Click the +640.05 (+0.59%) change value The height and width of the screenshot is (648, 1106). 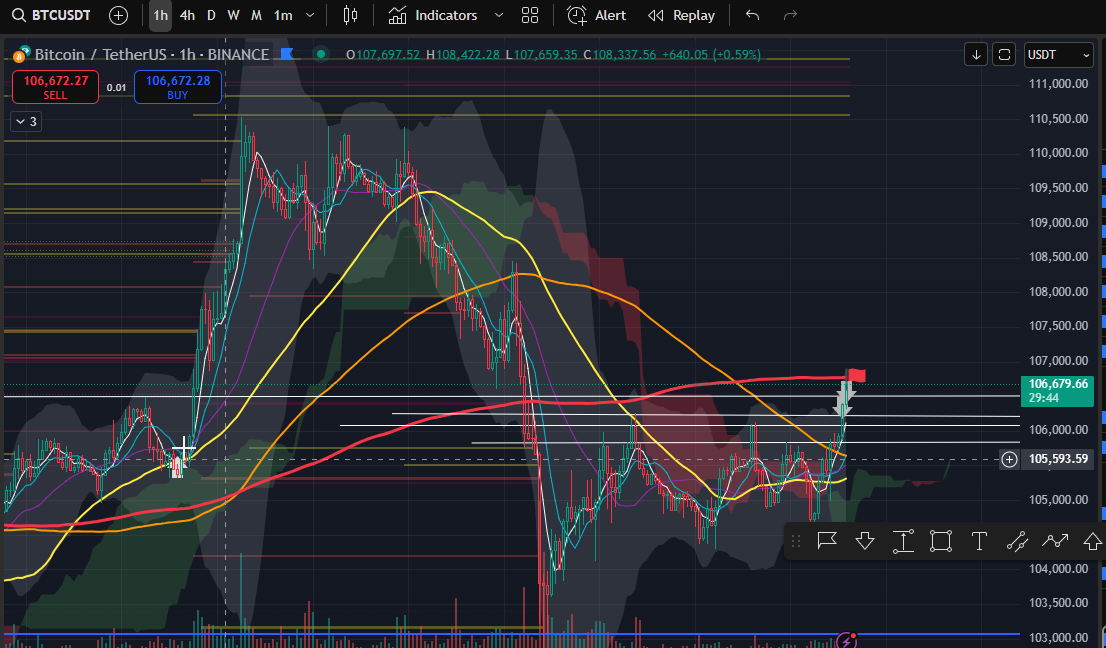point(711,54)
